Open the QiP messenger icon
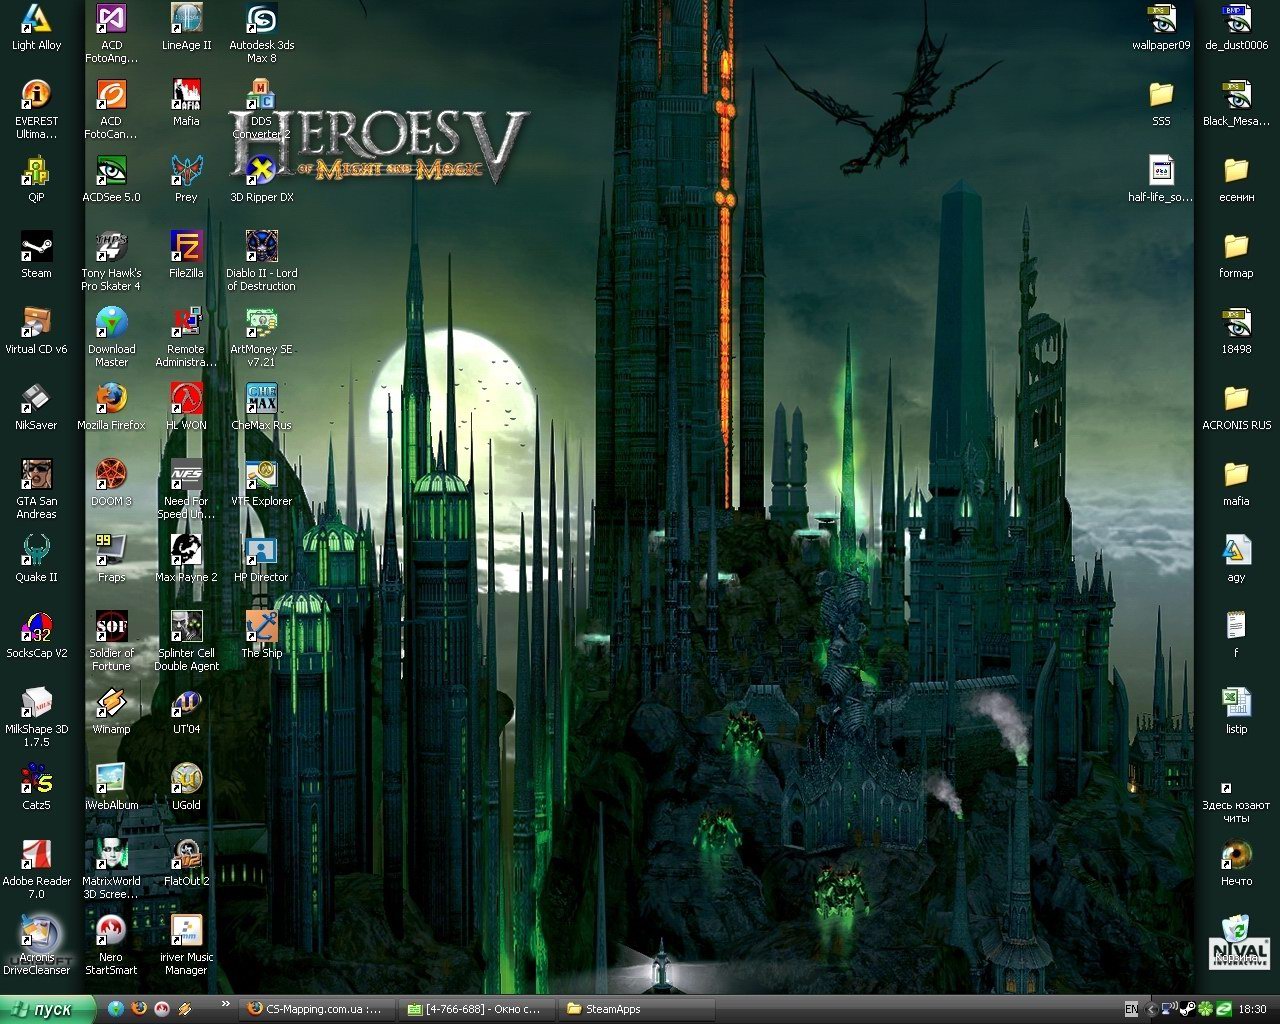The width and height of the screenshot is (1280, 1024). click(36, 172)
